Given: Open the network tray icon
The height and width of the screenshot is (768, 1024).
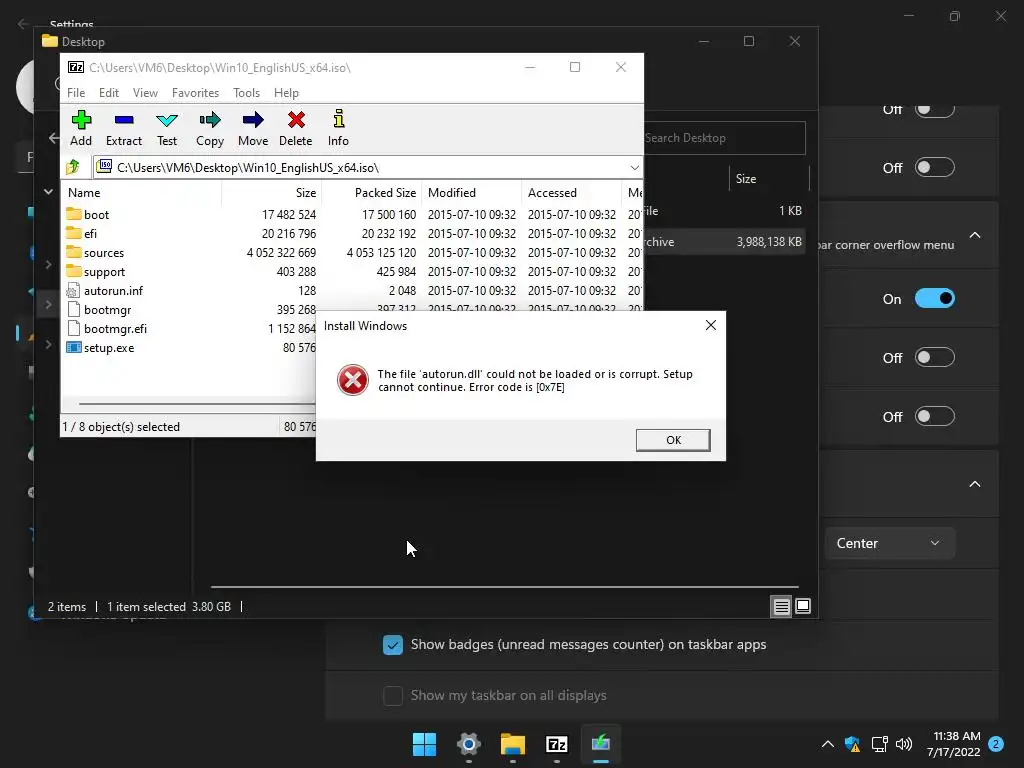Looking at the screenshot, I should 879,744.
